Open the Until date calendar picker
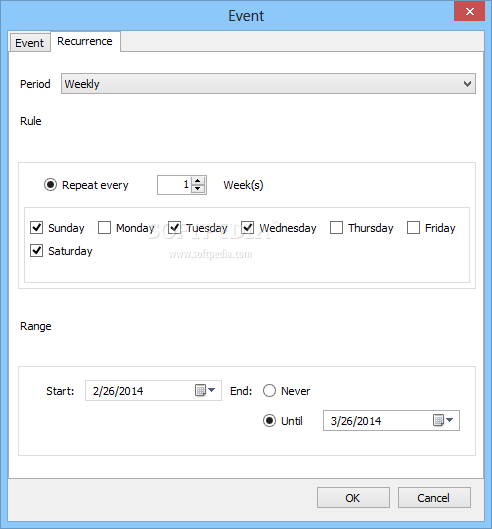Screen dimensions: 492x529 [443, 420]
